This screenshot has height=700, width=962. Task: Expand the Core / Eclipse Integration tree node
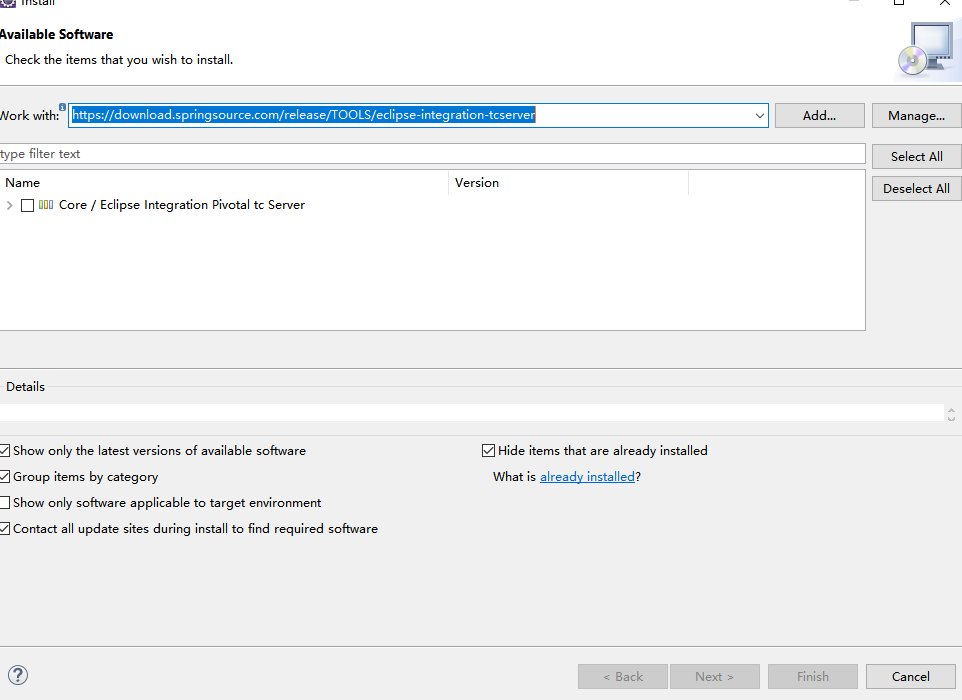pyautogui.click(x=9, y=206)
